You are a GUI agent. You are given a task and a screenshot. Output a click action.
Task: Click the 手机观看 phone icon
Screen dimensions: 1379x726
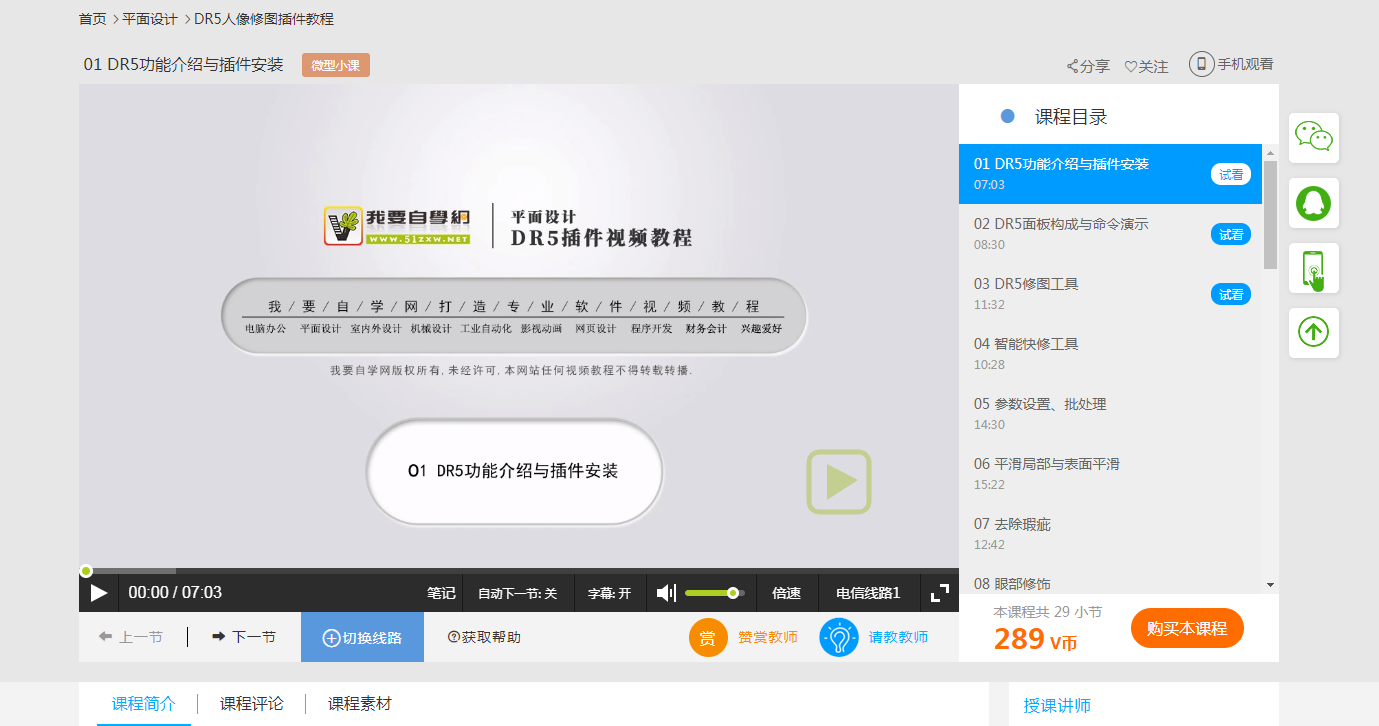click(x=1201, y=64)
